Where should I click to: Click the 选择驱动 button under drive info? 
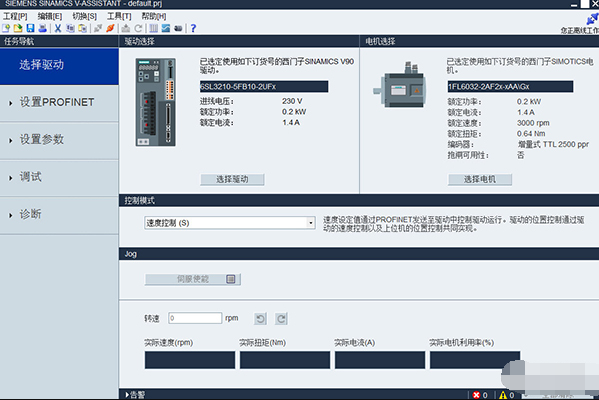232,179
